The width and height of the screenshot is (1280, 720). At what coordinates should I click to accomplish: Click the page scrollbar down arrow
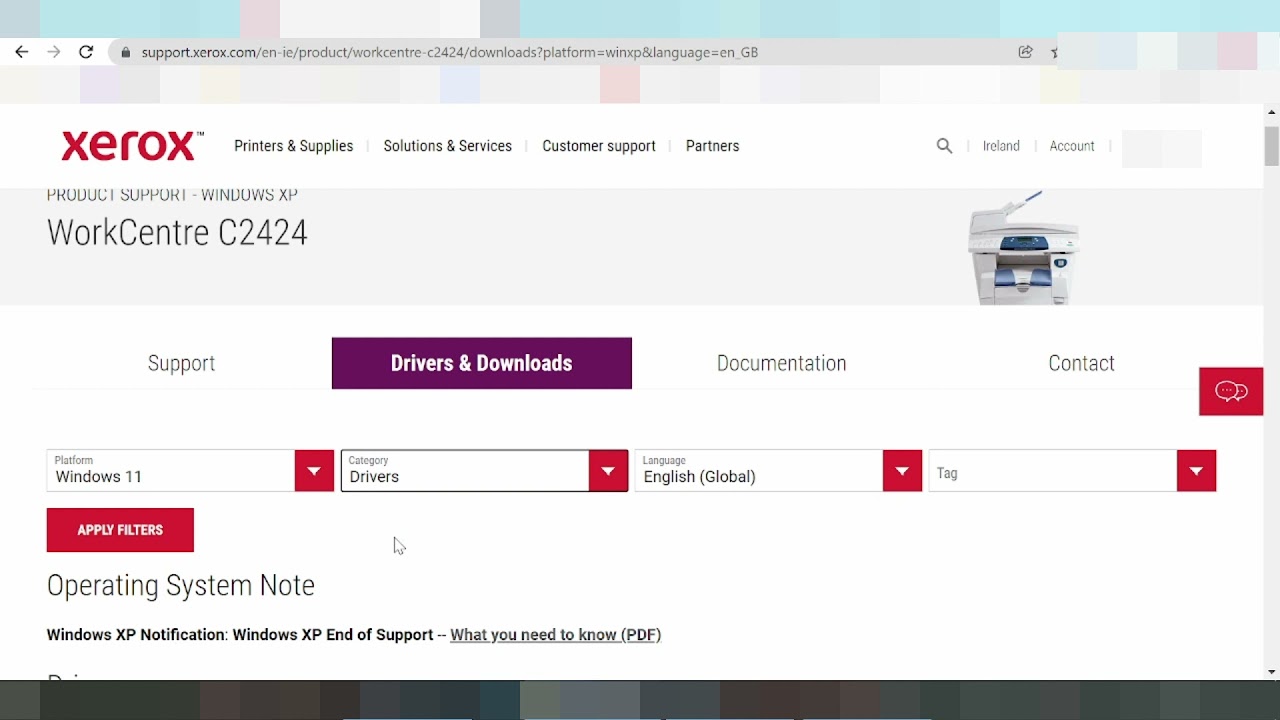coord(1271,672)
